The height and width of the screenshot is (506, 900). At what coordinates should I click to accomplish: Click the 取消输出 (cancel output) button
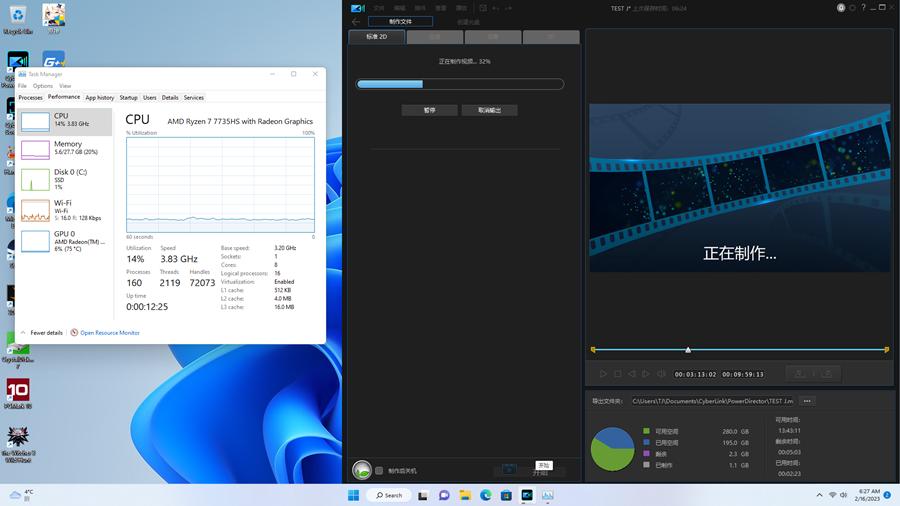pyautogui.click(x=490, y=110)
